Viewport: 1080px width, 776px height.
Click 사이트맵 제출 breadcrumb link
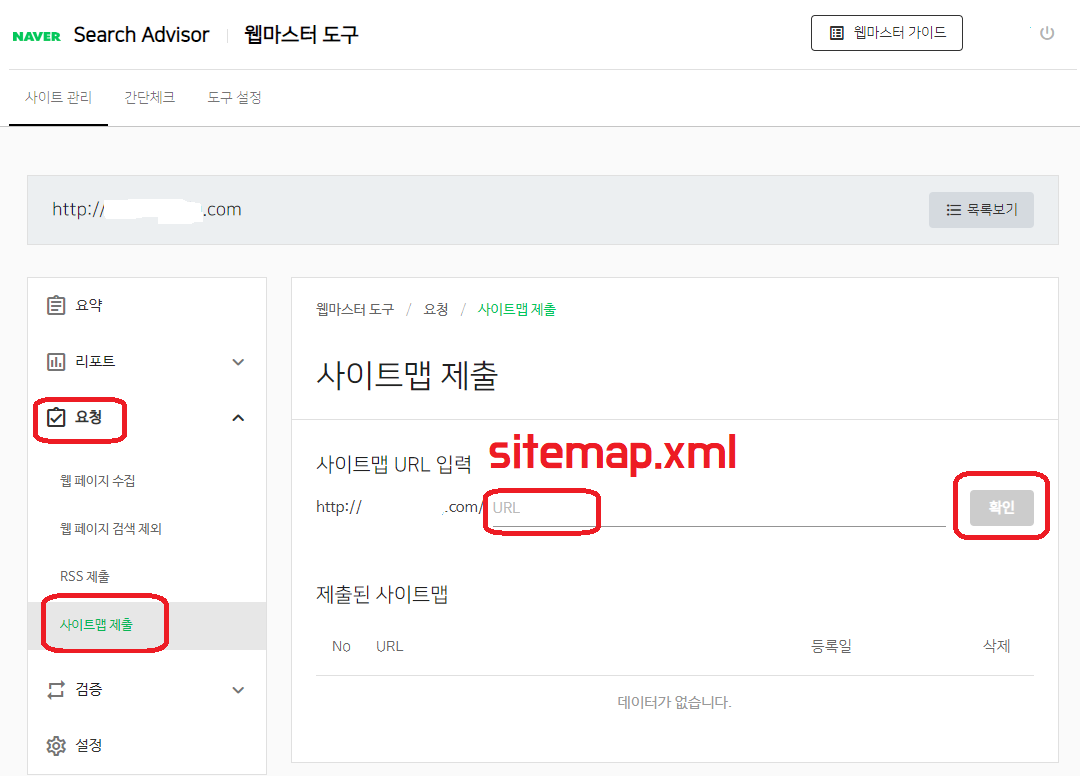click(x=517, y=310)
